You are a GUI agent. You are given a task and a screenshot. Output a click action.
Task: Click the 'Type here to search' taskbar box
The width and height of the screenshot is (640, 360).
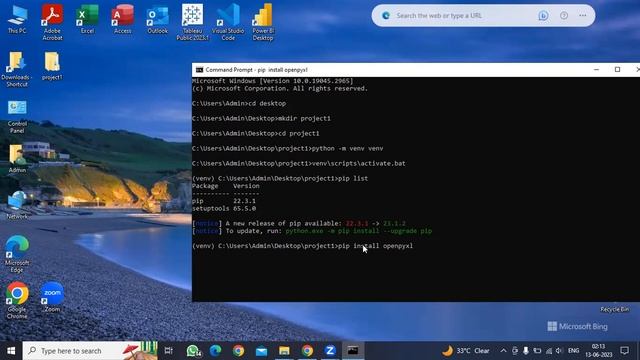(90, 351)
